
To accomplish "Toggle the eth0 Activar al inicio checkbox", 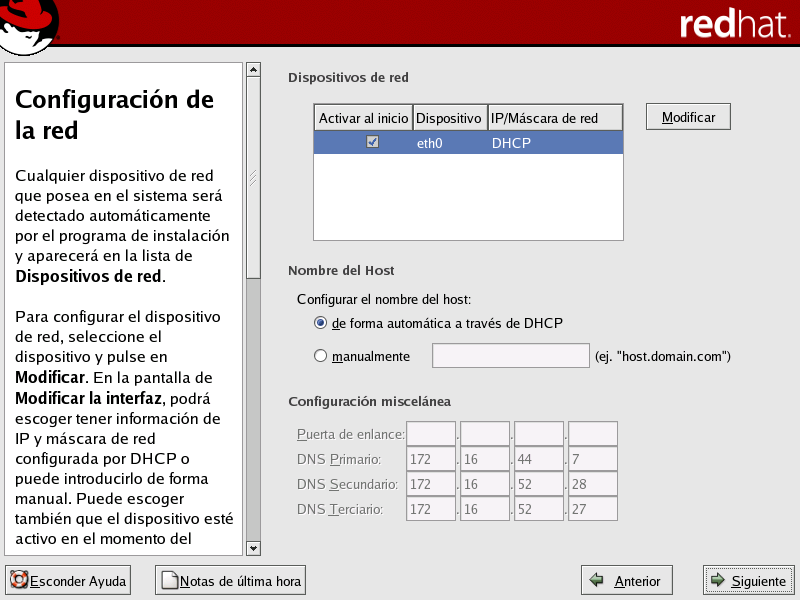I will (x=373, y=143).
